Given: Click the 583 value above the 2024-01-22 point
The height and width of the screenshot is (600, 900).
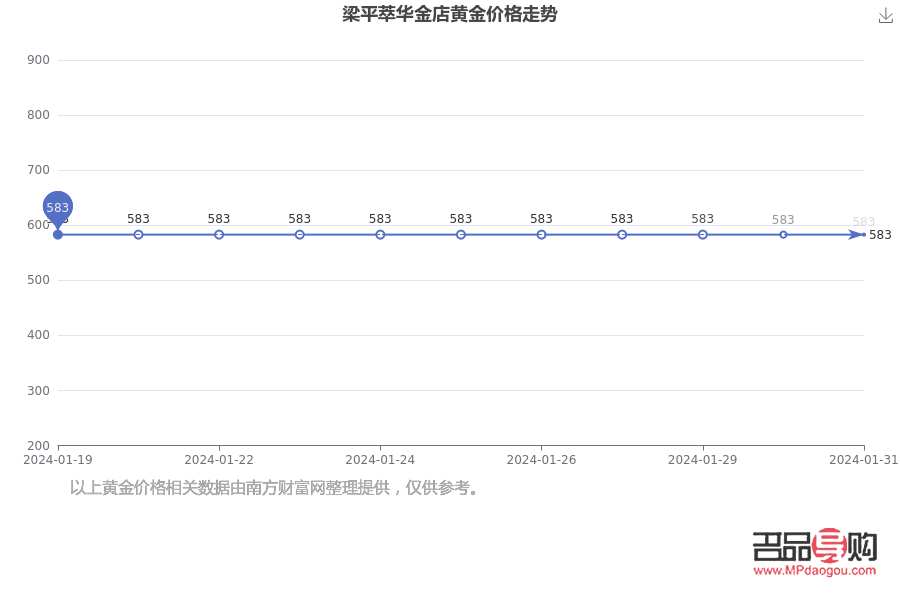Looking at the screenshot, I should click(219, 219).
